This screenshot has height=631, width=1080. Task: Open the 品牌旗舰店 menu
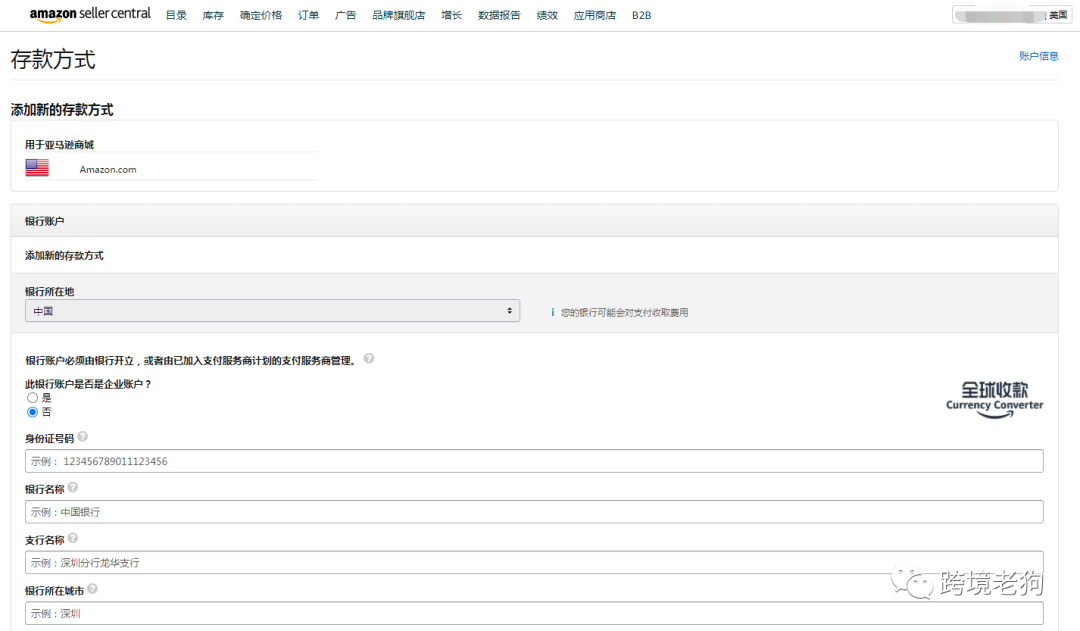click(399, 15)
